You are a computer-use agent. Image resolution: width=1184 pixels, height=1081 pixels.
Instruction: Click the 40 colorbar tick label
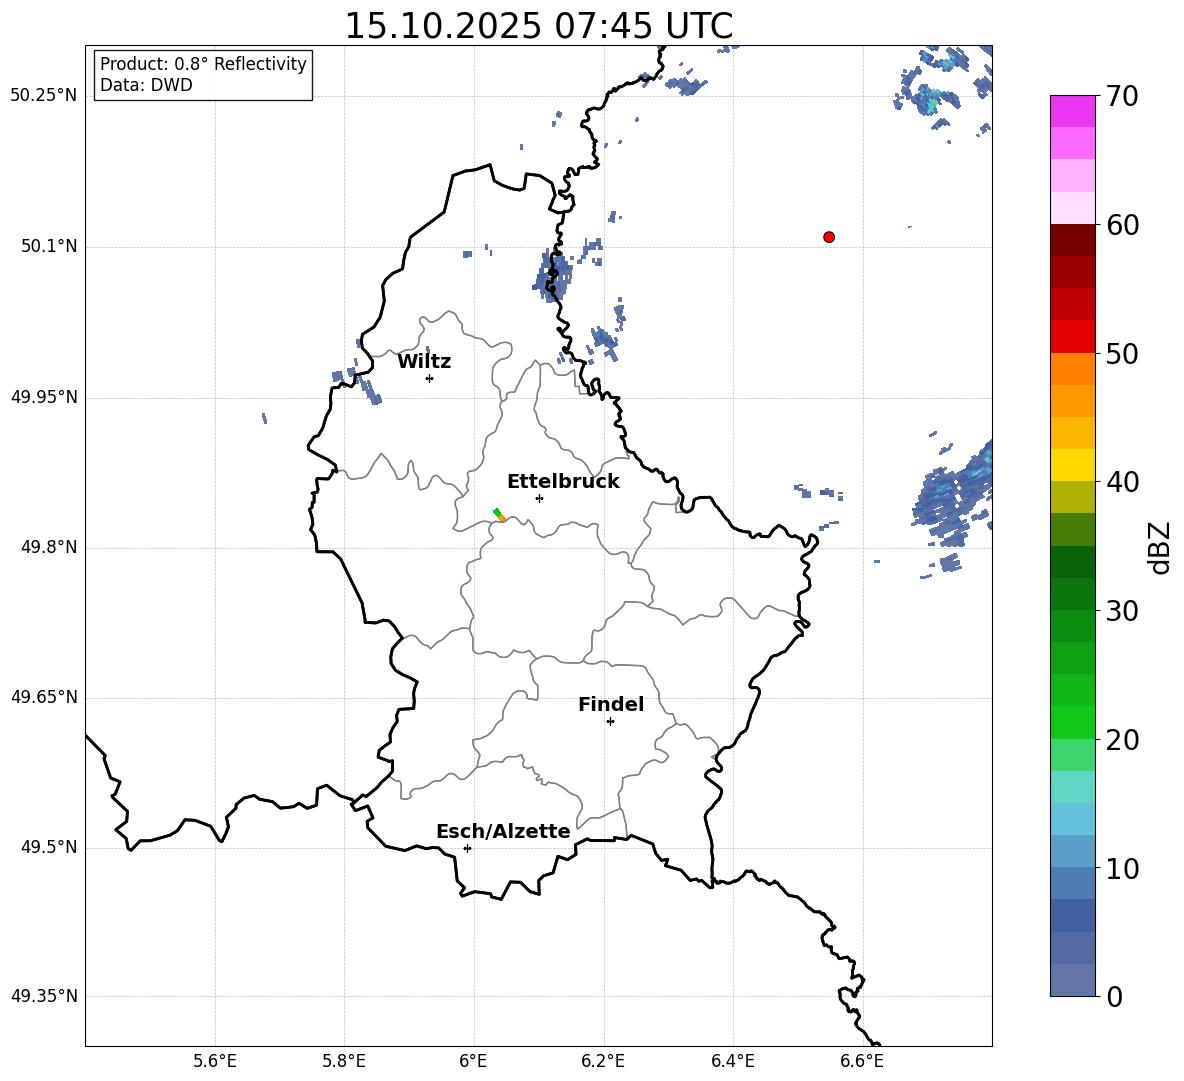coord(1122,482)
